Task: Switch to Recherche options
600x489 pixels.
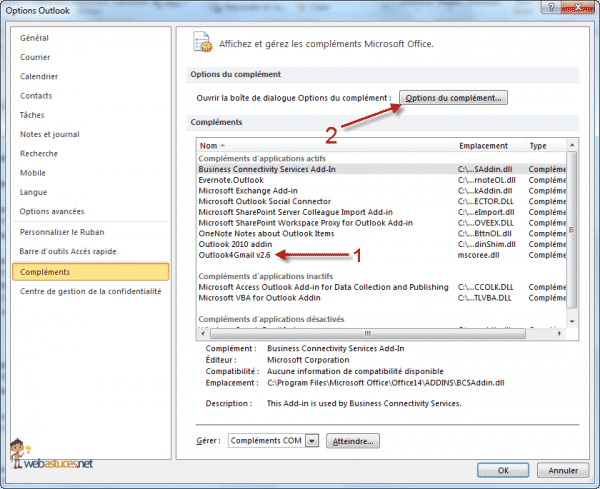Action: click(39, 153)
